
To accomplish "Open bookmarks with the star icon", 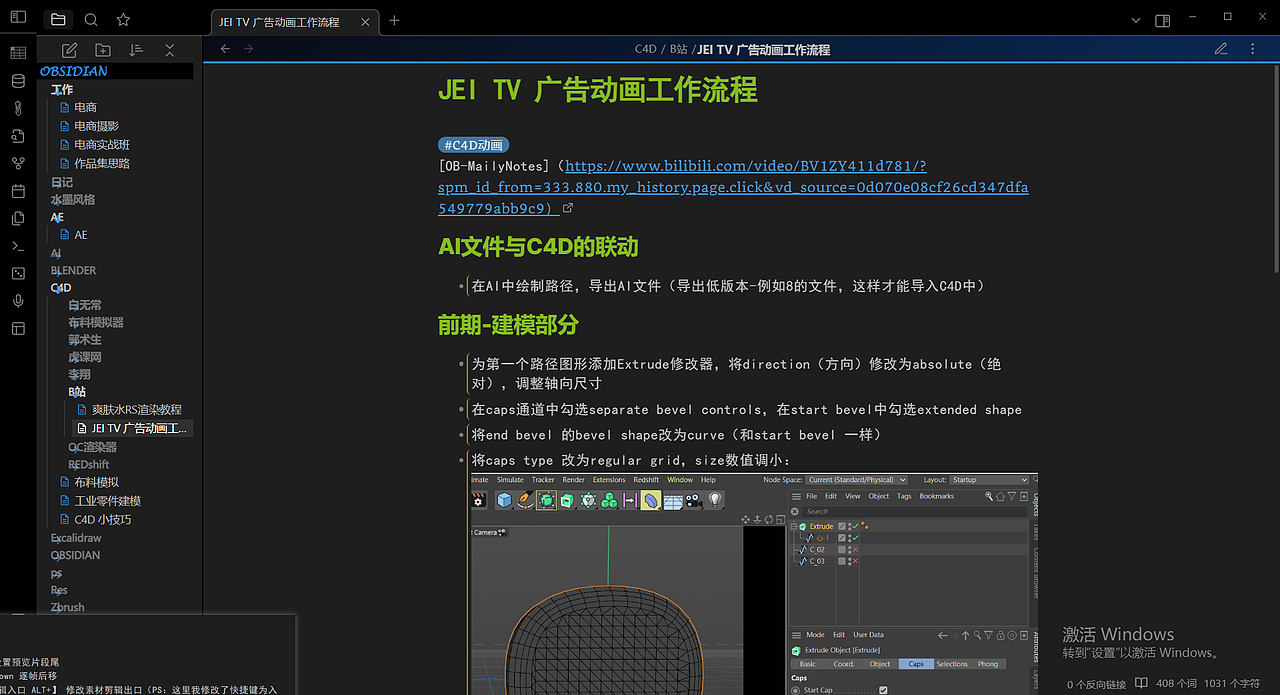I will tap(123, 19).
